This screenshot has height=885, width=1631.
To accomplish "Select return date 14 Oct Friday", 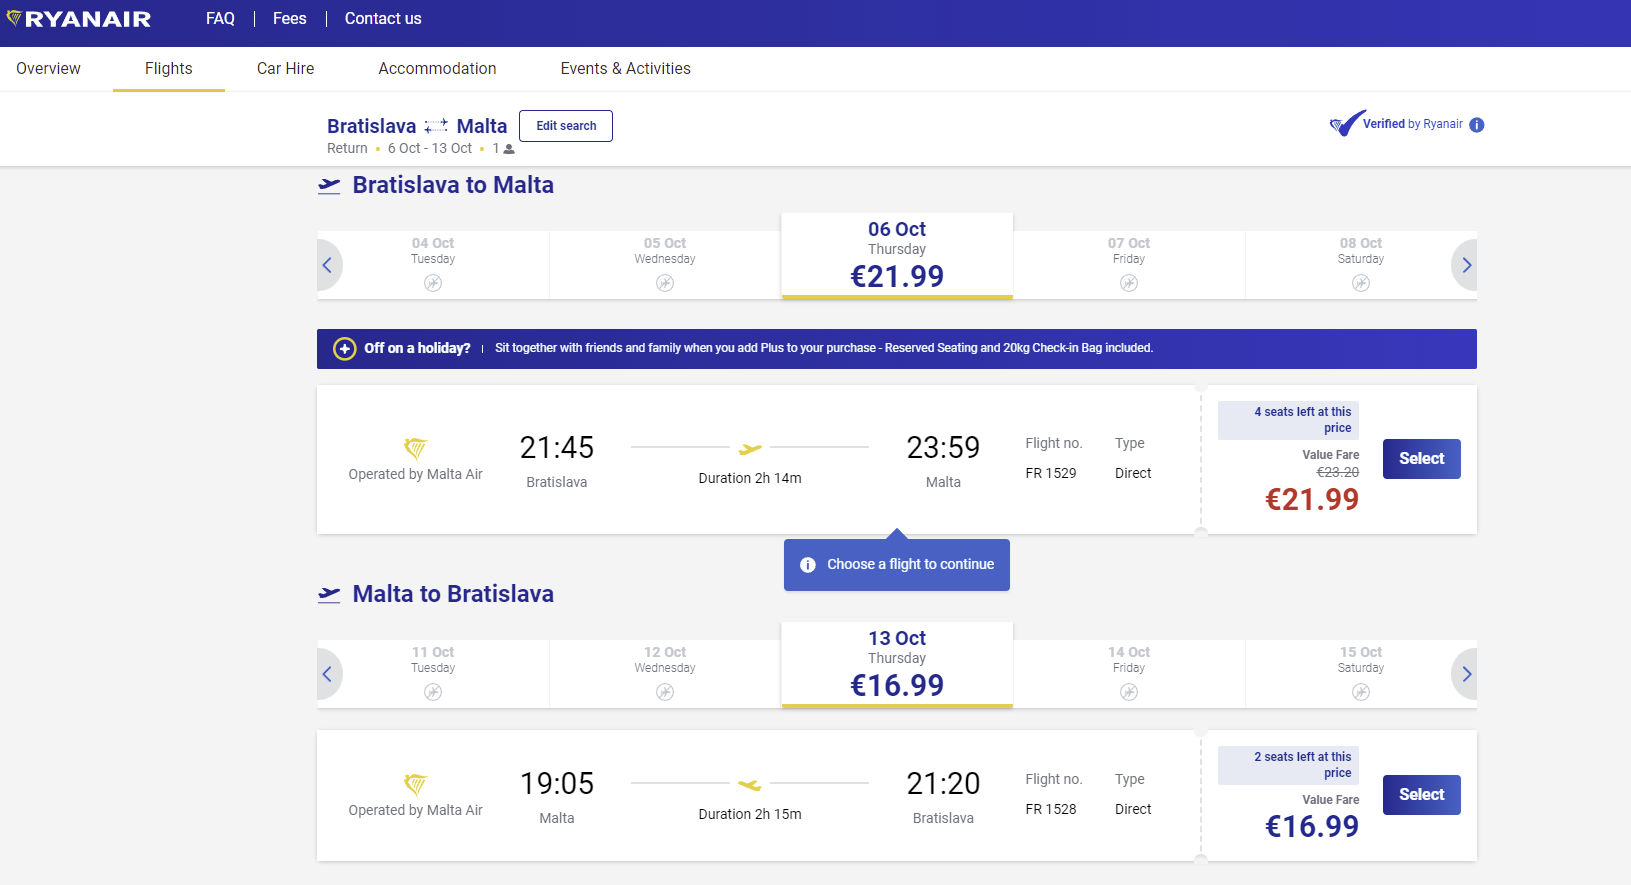I will 1129,674.
